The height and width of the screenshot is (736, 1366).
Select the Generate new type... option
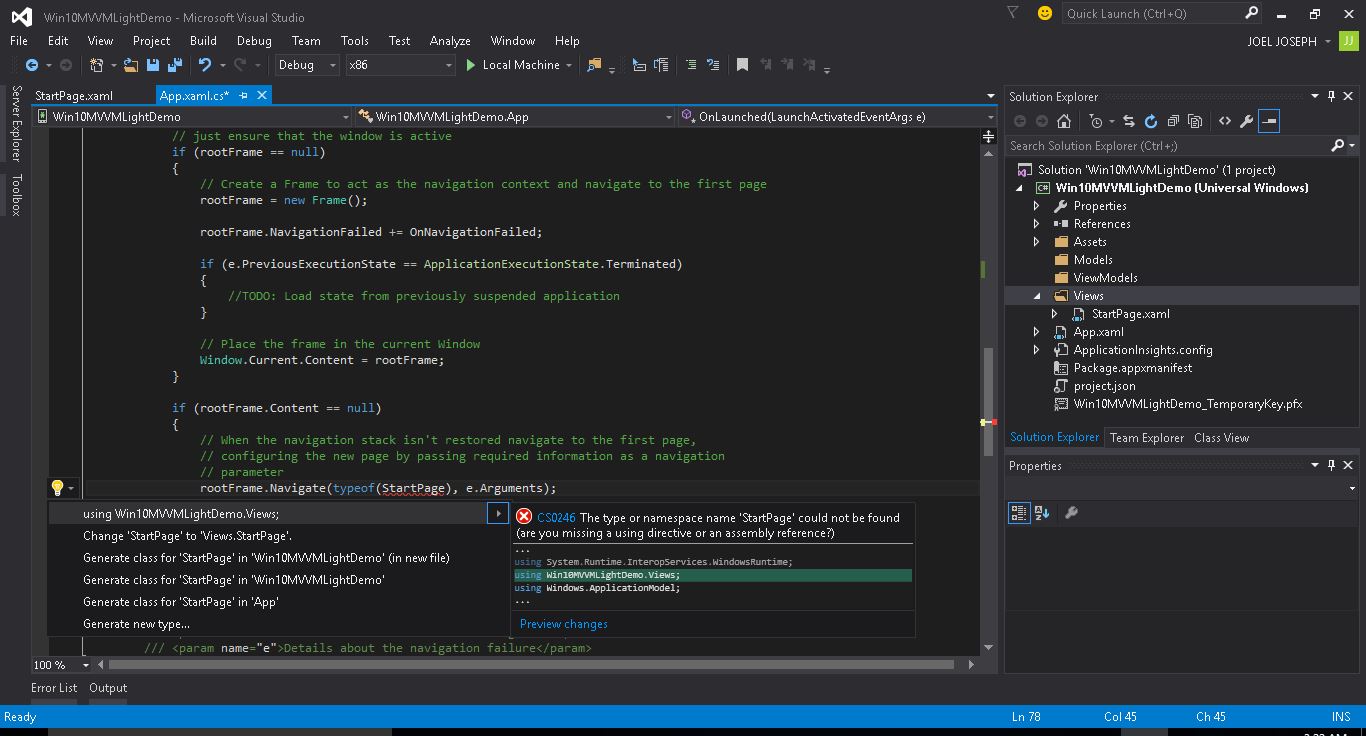tap(136, 624)
